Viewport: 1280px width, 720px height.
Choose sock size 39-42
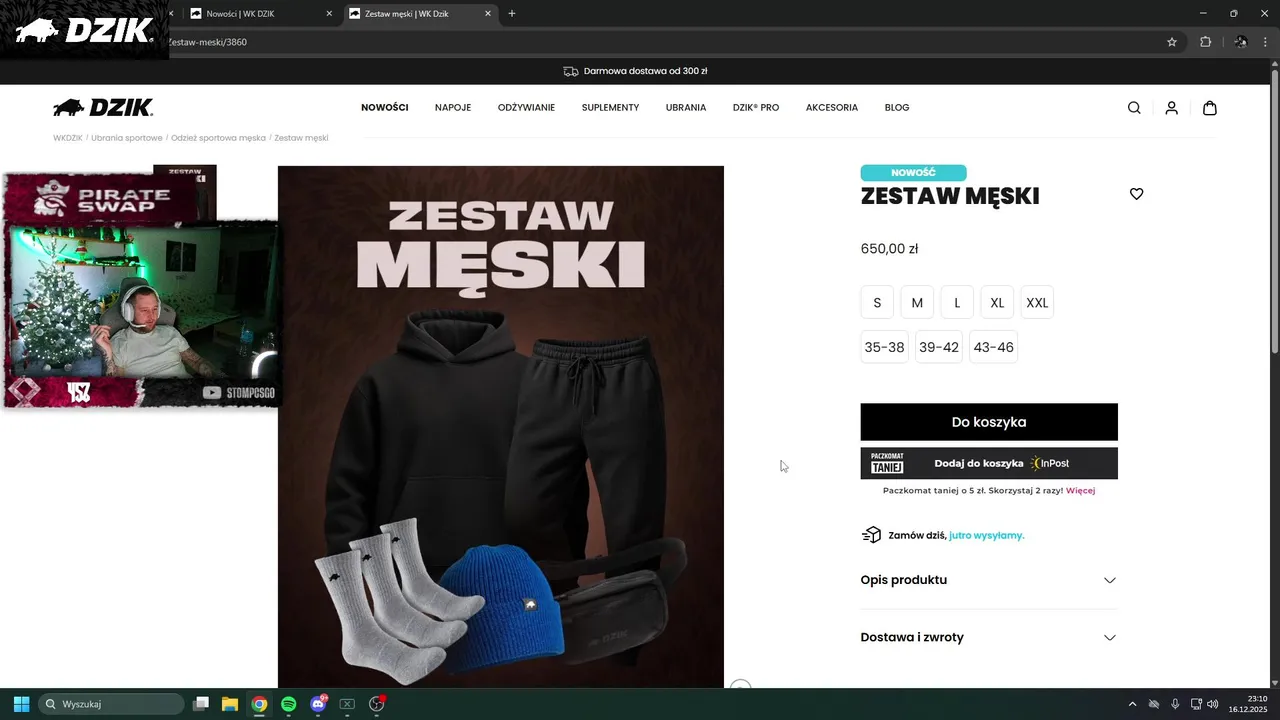939,347
